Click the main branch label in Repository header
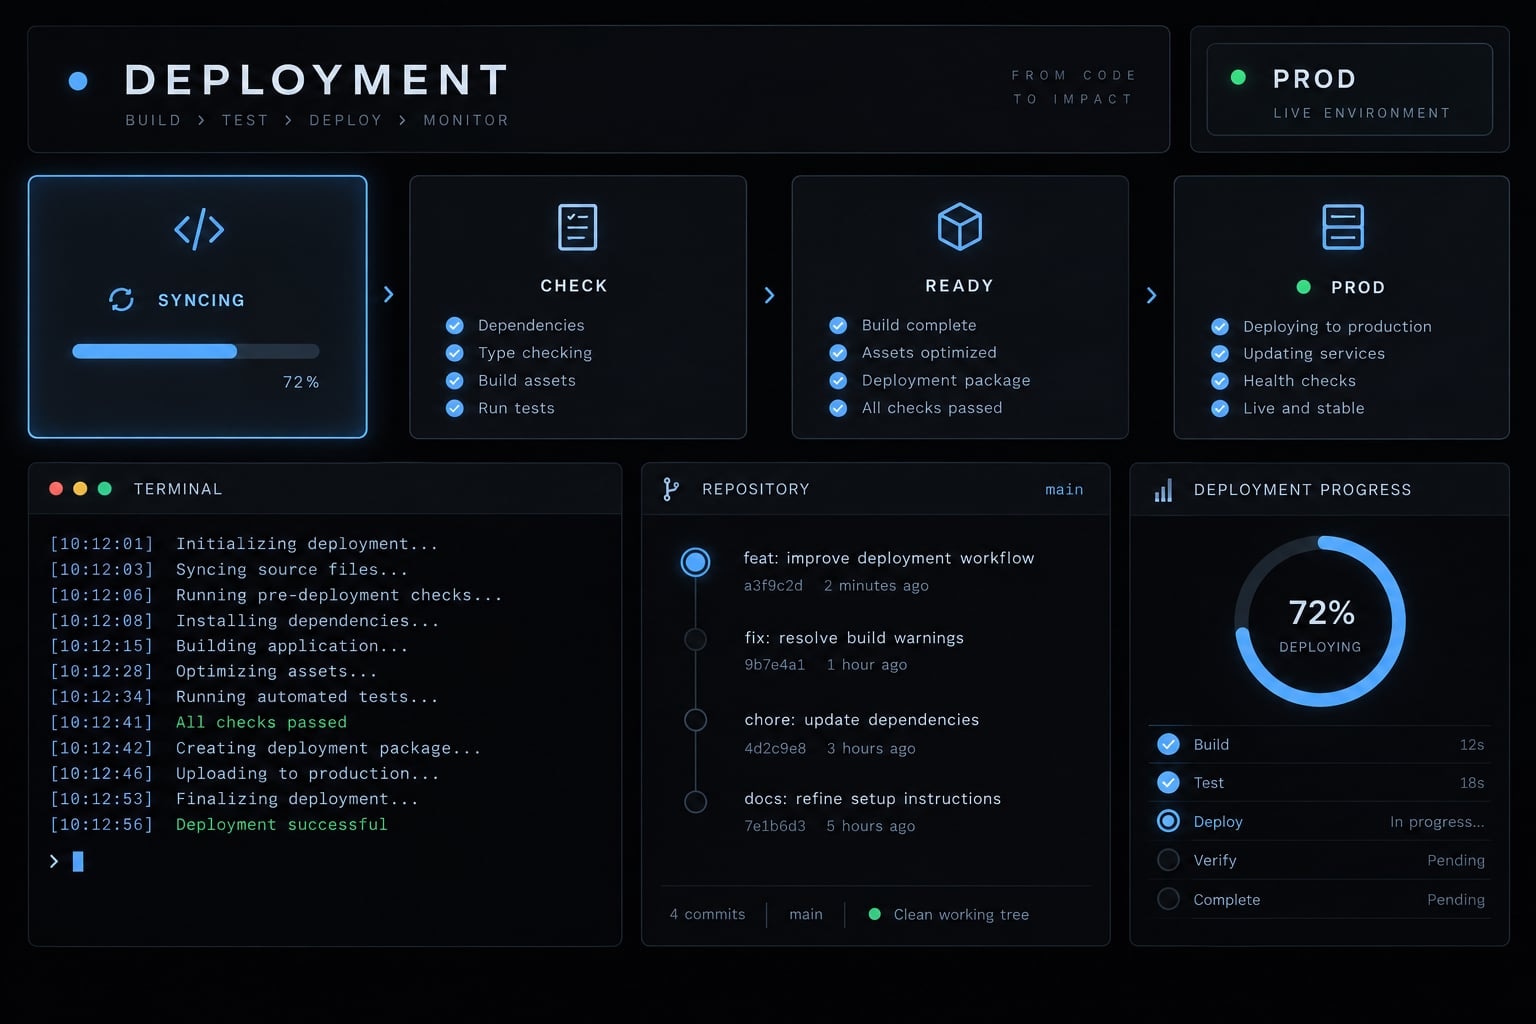 1064,489
